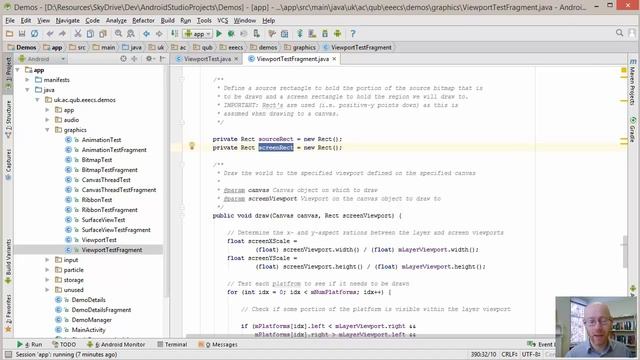The height and width of the screenshot is (360, 640).
Task: Click the editor vertical scrollbar thumb
Action: [624, 251]
